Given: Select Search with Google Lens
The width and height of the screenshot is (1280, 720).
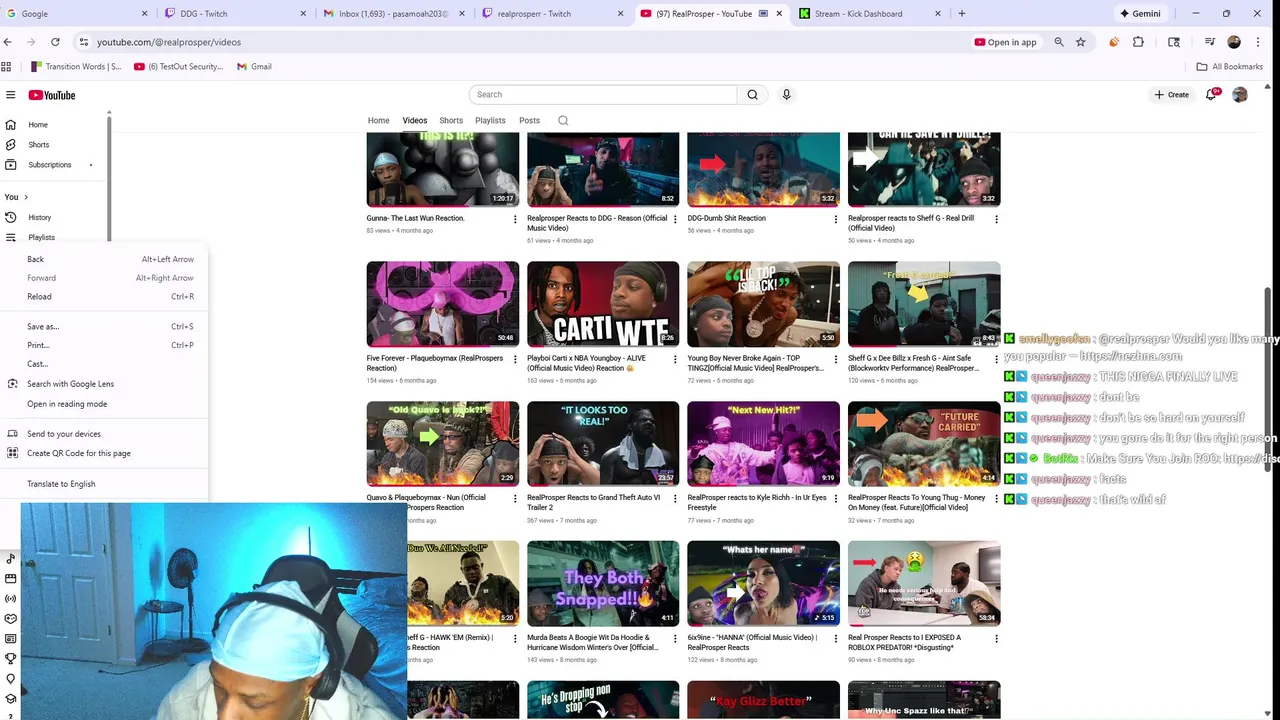Looking at the screenshot, I should click(x=105, y=384).
